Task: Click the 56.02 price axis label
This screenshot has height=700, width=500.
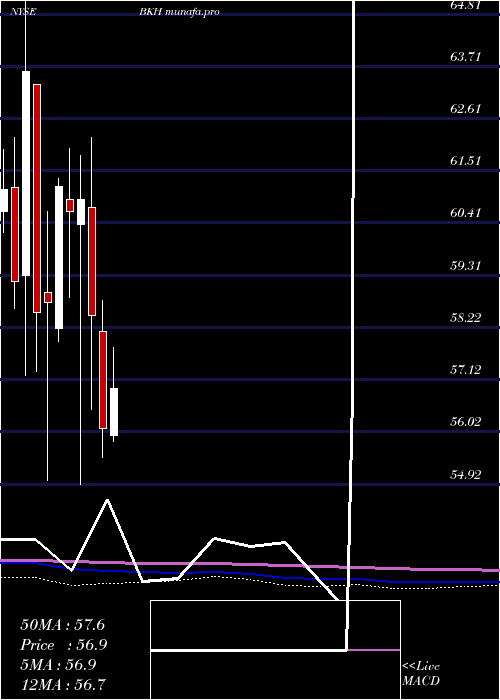Action: (466, 421)
